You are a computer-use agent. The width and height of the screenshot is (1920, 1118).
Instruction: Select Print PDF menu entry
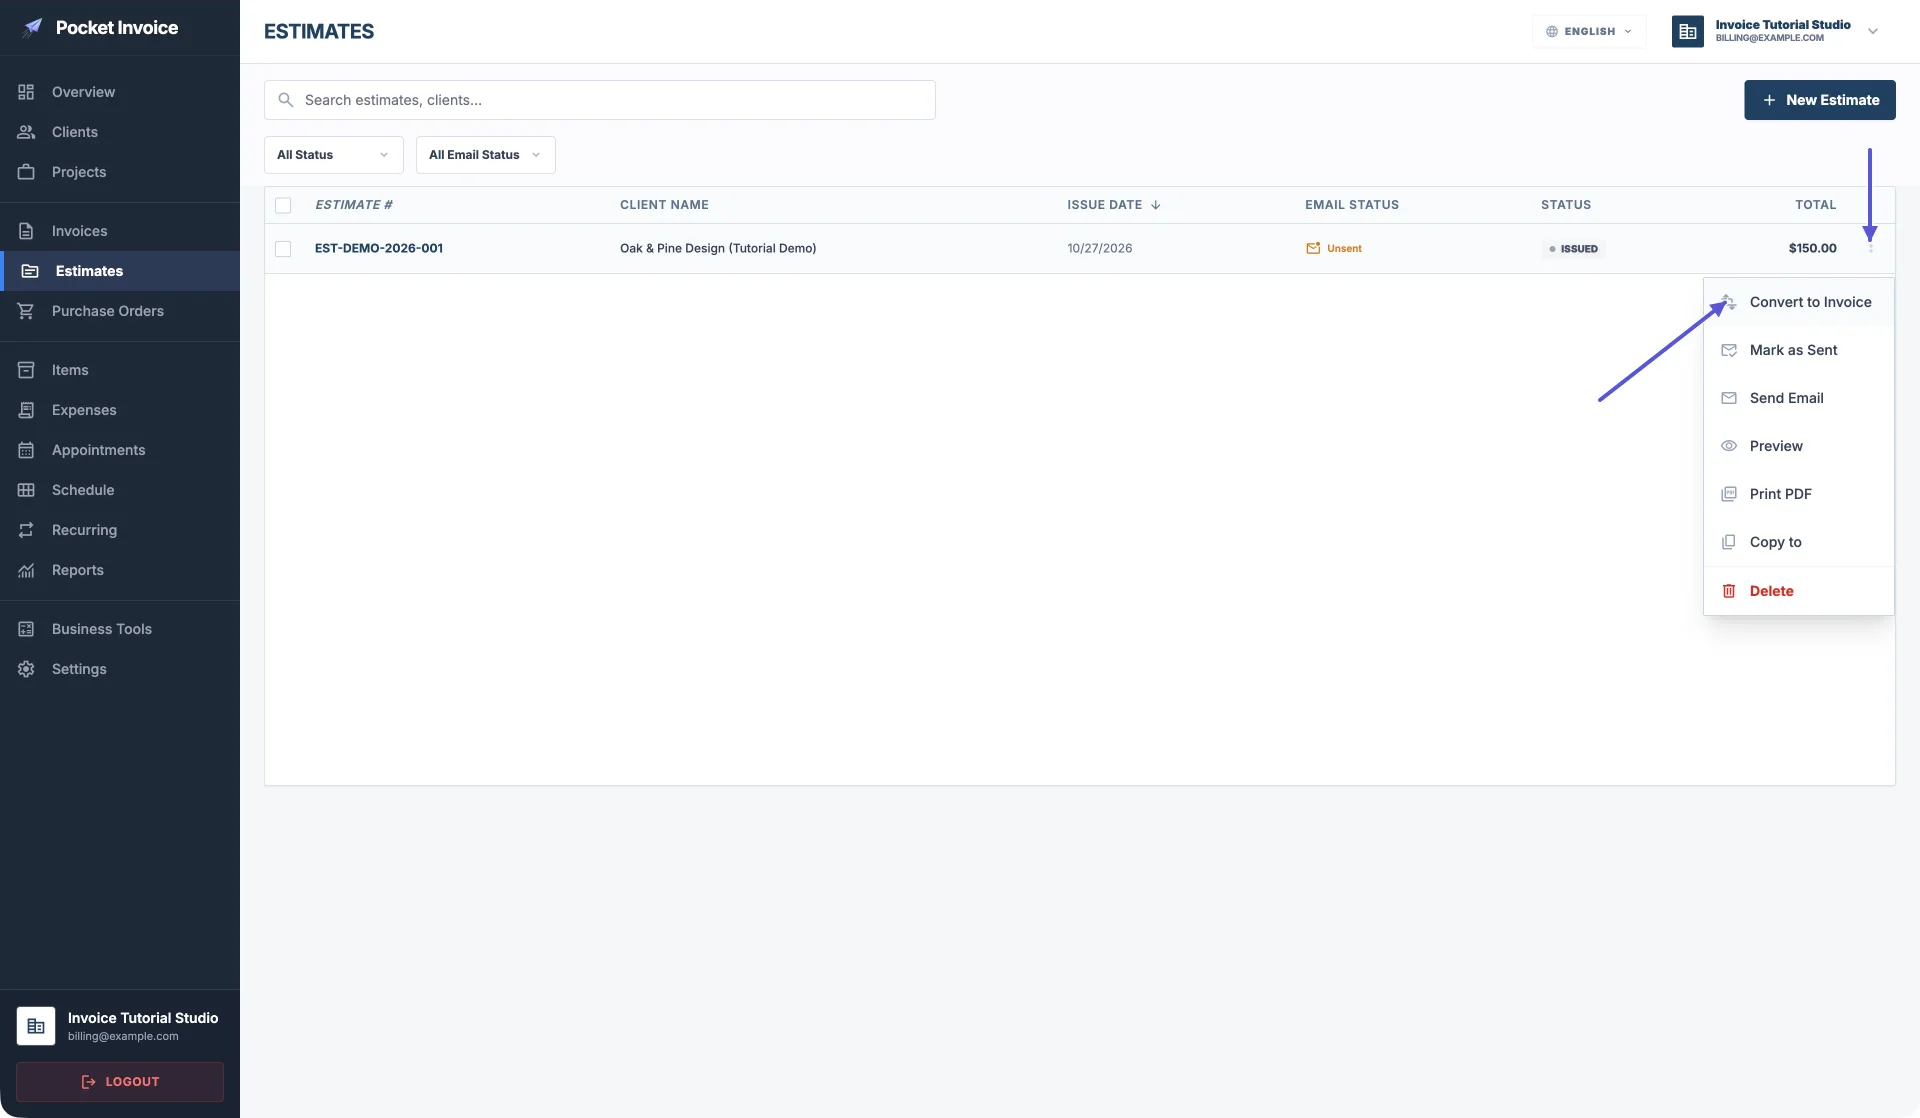click(x=1798, y=494)
